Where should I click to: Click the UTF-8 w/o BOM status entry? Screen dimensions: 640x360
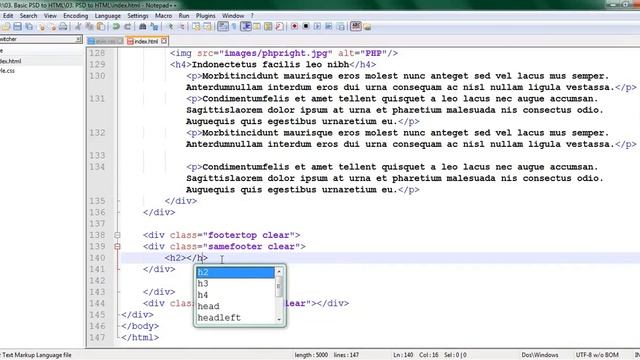597,355
